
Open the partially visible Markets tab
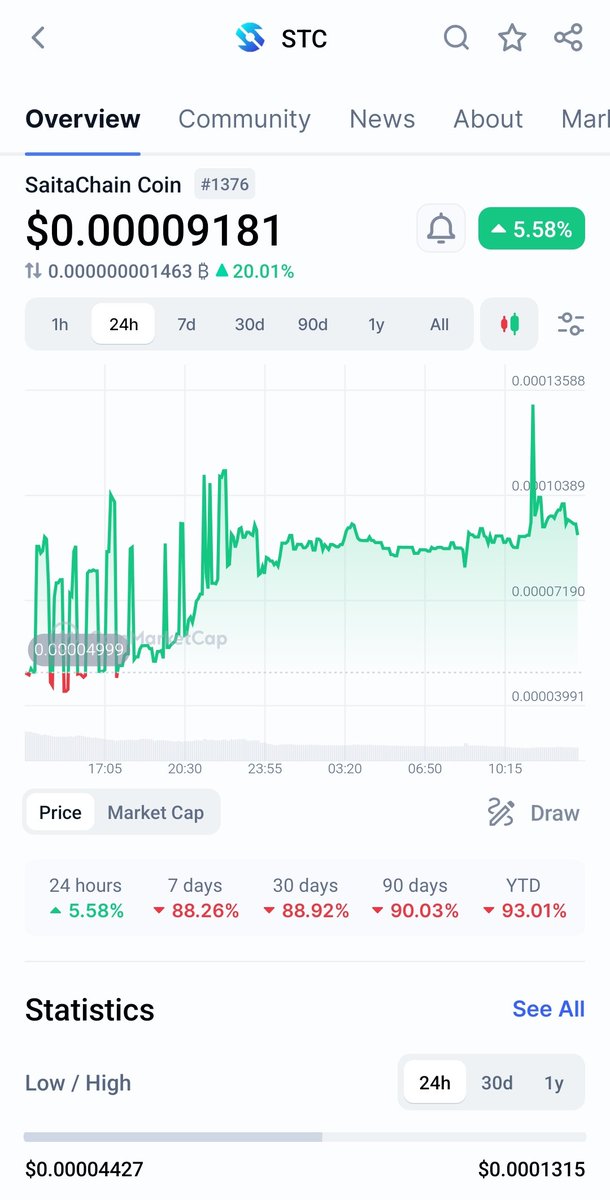[x=585, y=119]
